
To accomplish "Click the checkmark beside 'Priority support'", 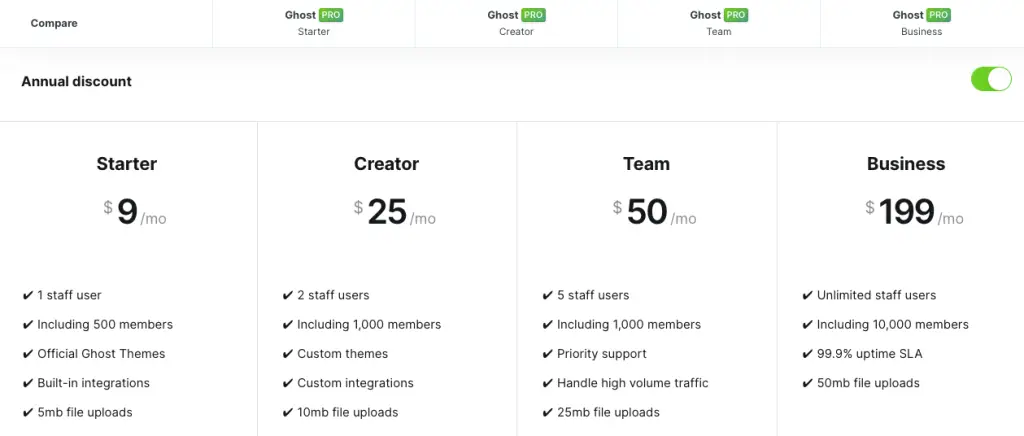I will point(547,354).
